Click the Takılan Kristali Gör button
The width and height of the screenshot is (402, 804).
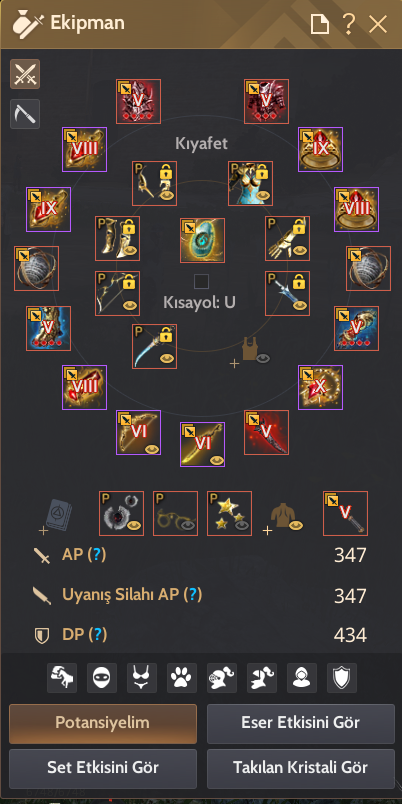pos(300,769)
